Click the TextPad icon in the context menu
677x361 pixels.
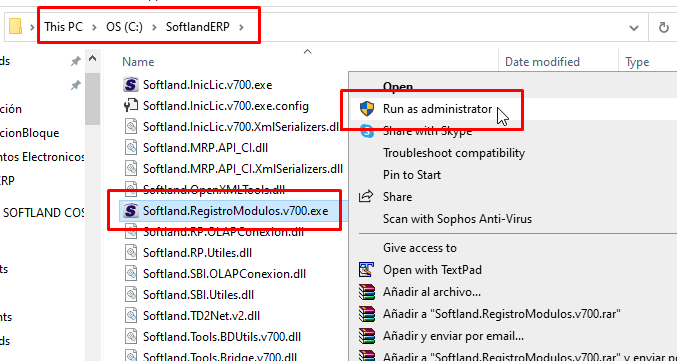pos(366,270)
